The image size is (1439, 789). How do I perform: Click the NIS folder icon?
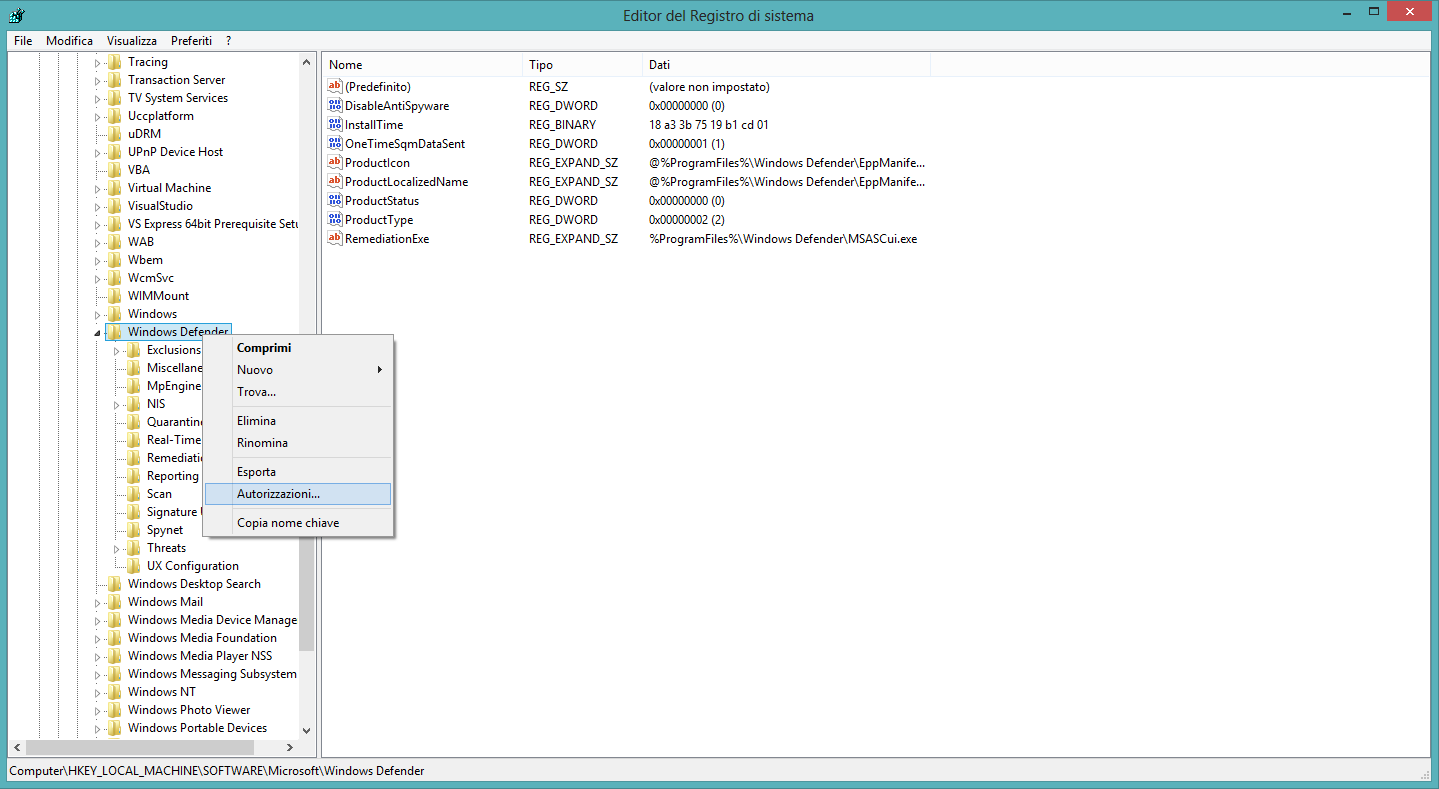click(x=133, y=404)
